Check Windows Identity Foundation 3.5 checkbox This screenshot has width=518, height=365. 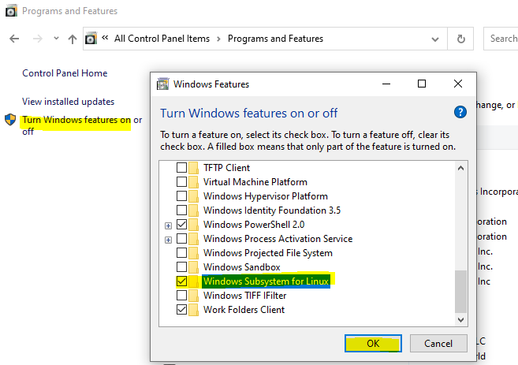pos(182,210)
